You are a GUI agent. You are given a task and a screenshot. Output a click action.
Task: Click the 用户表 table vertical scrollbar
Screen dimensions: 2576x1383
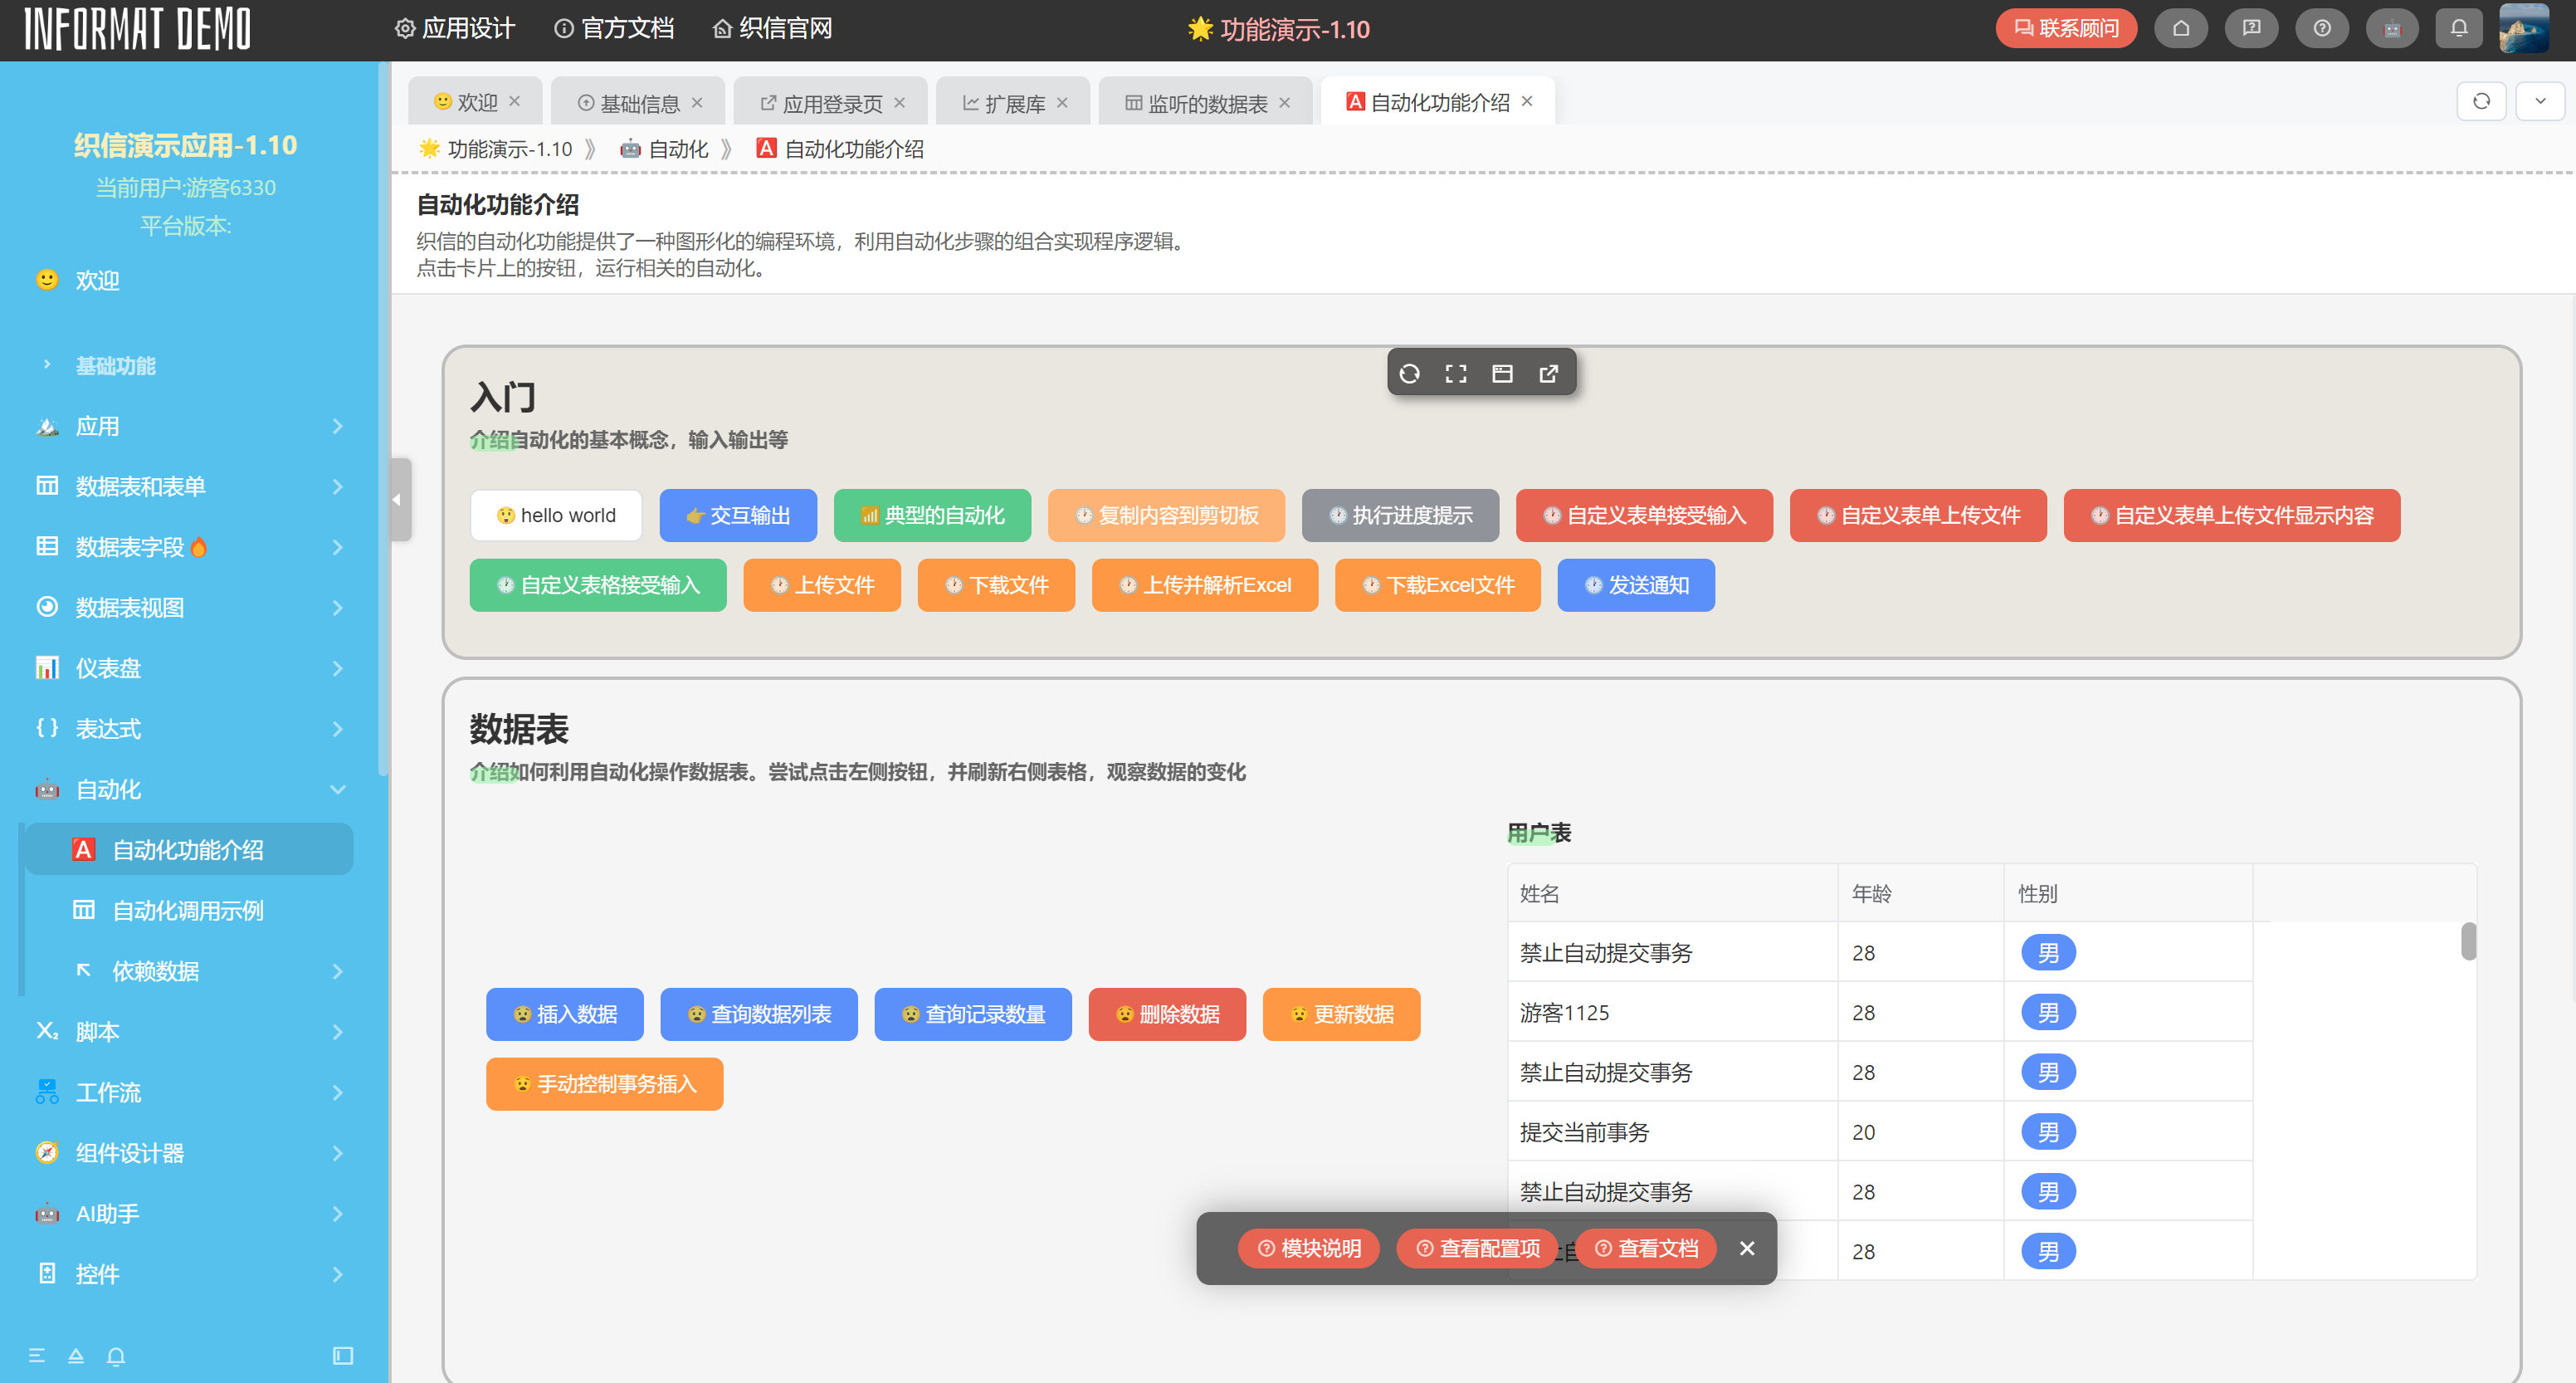(2468, 941)
